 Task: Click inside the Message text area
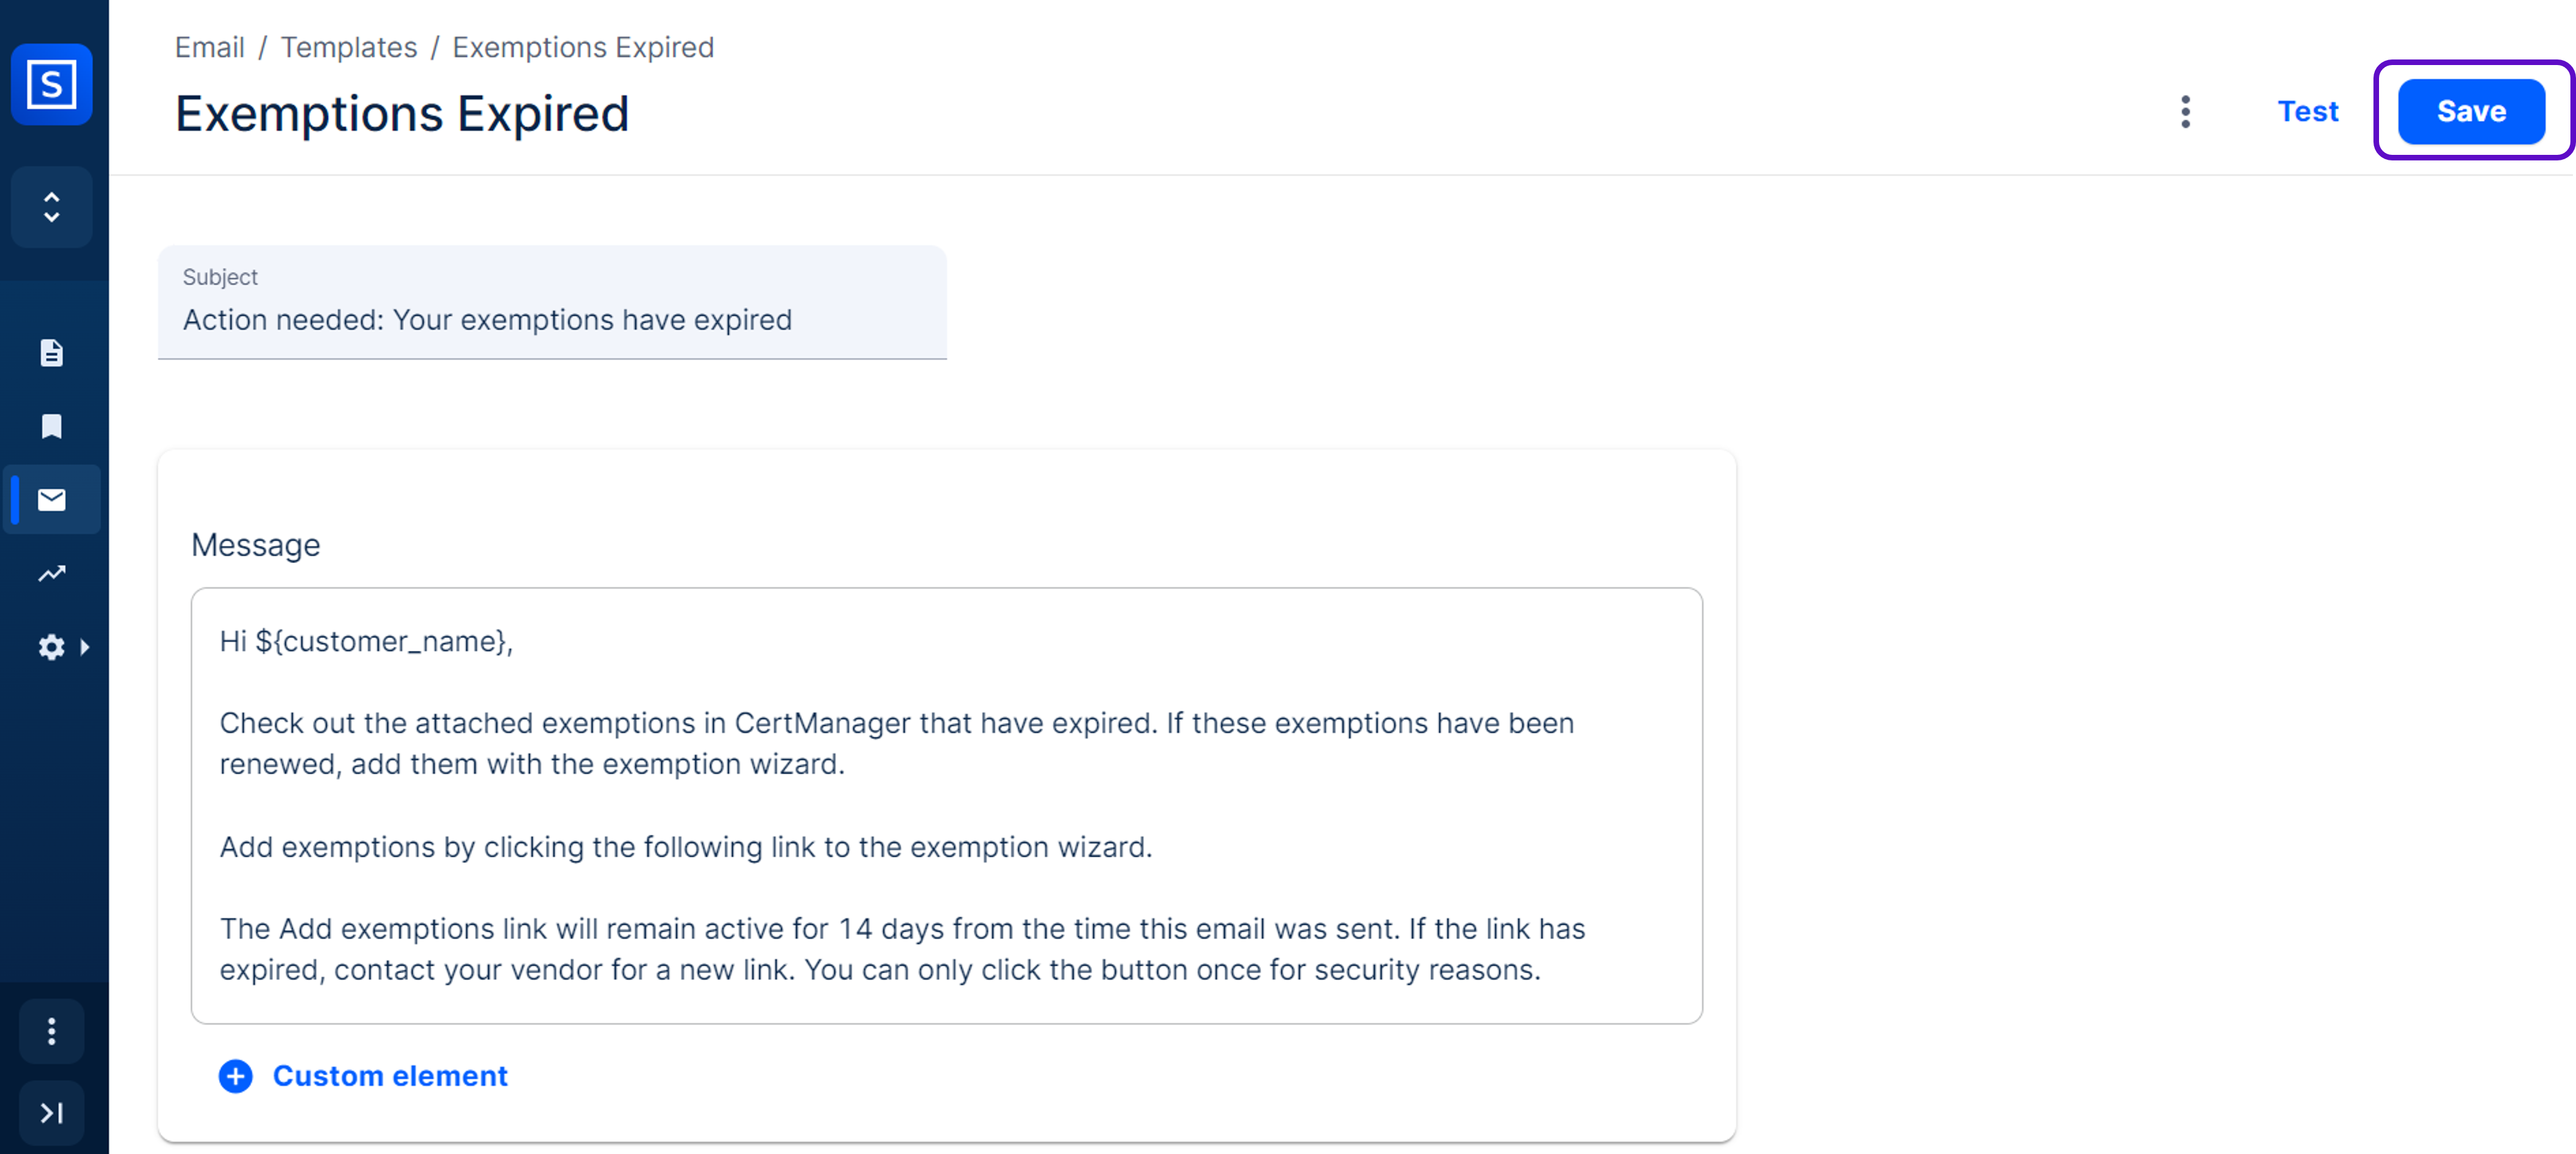click(946, 805)
